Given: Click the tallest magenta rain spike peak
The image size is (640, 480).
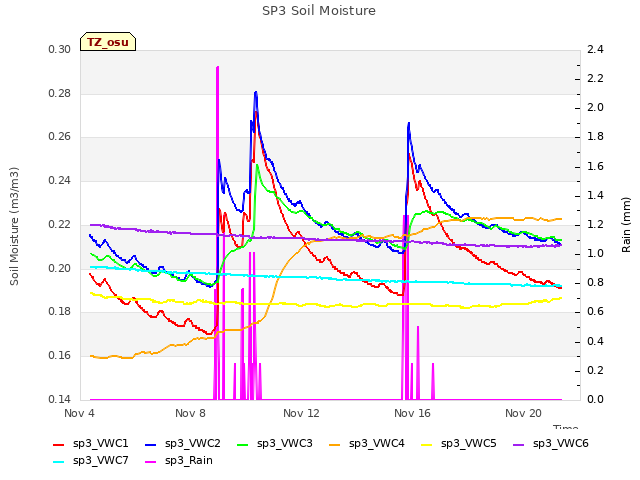Looking at the screenshot, I should 218,67.
